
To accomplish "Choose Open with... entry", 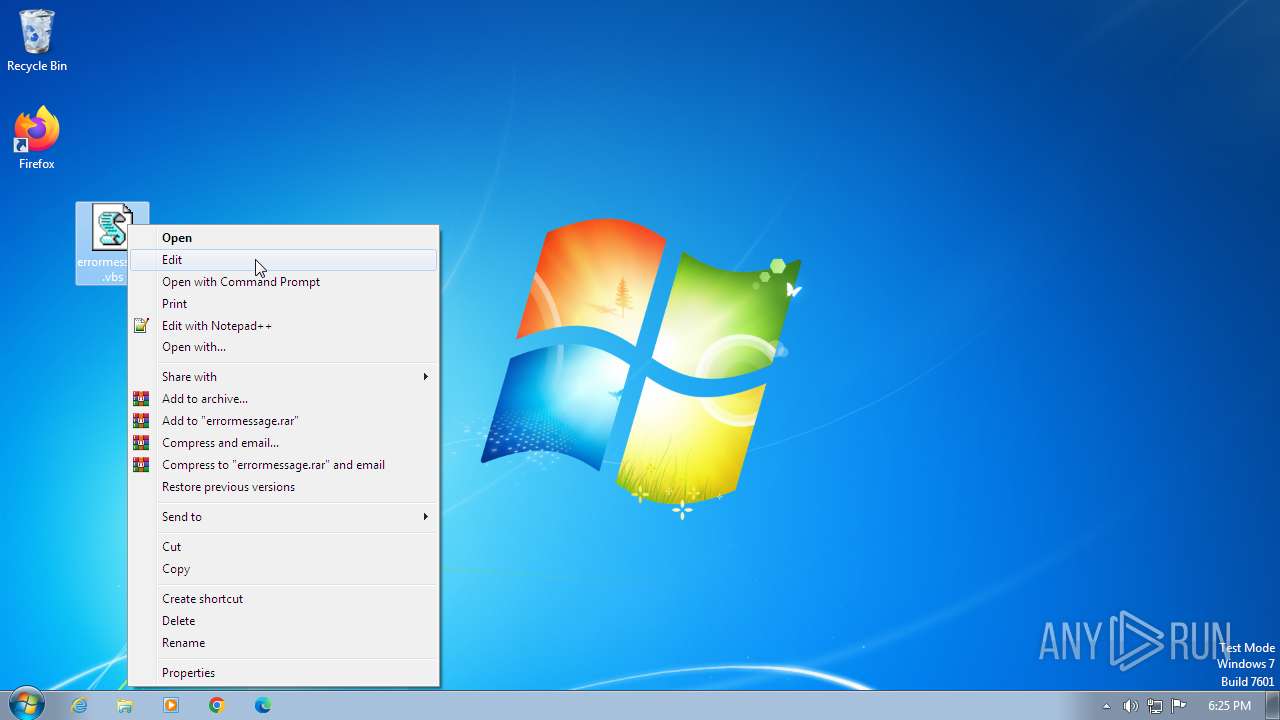I will pos(284,347).
